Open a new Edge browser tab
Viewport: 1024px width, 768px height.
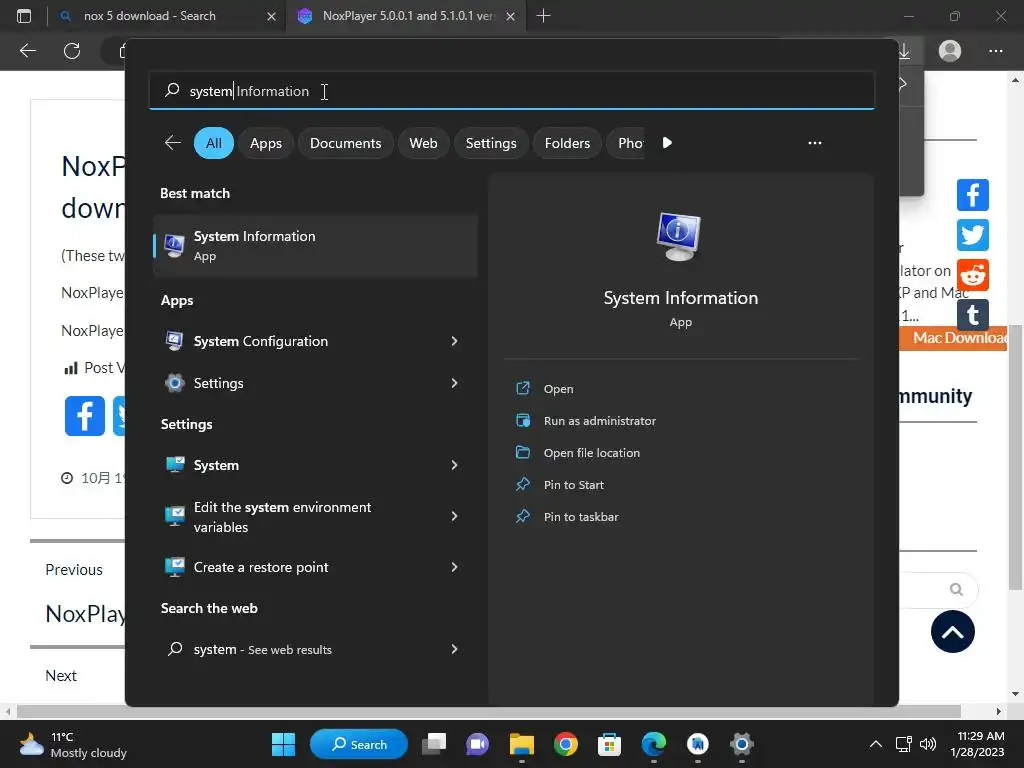[x=543, y=16]
